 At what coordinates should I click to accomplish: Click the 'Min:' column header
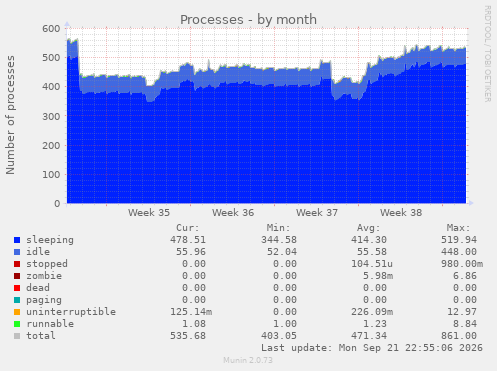(278, 228)
